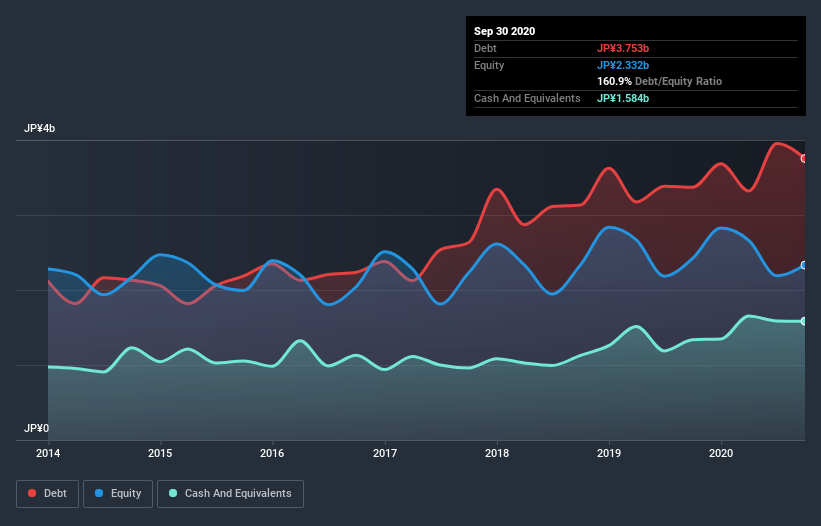Click the Equity row label in tooltip
The width and height of the screenshot is (821, 526).
[x=489, y=65]
